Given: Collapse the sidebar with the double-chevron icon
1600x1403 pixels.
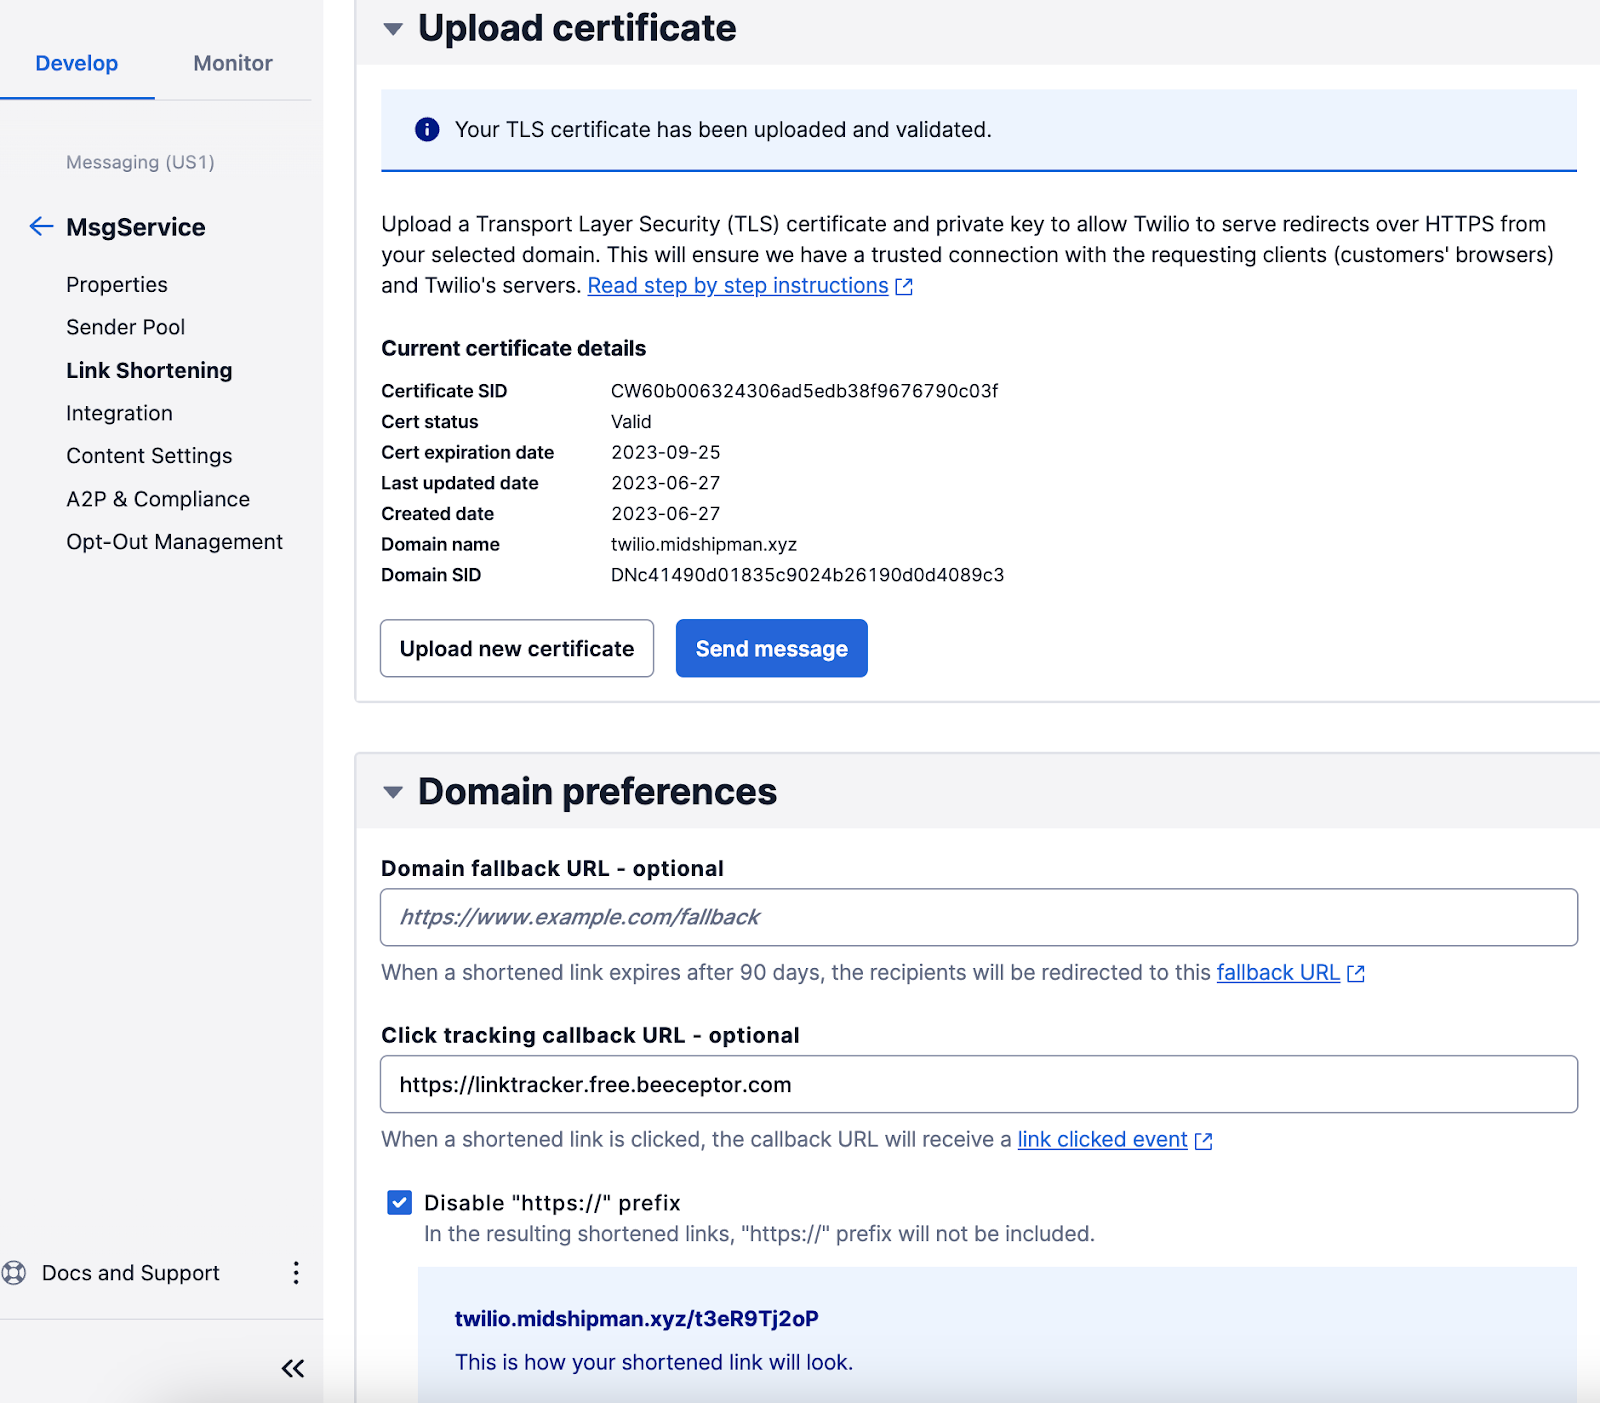Looking at the screenshot, I should (x=292, y=1368).
